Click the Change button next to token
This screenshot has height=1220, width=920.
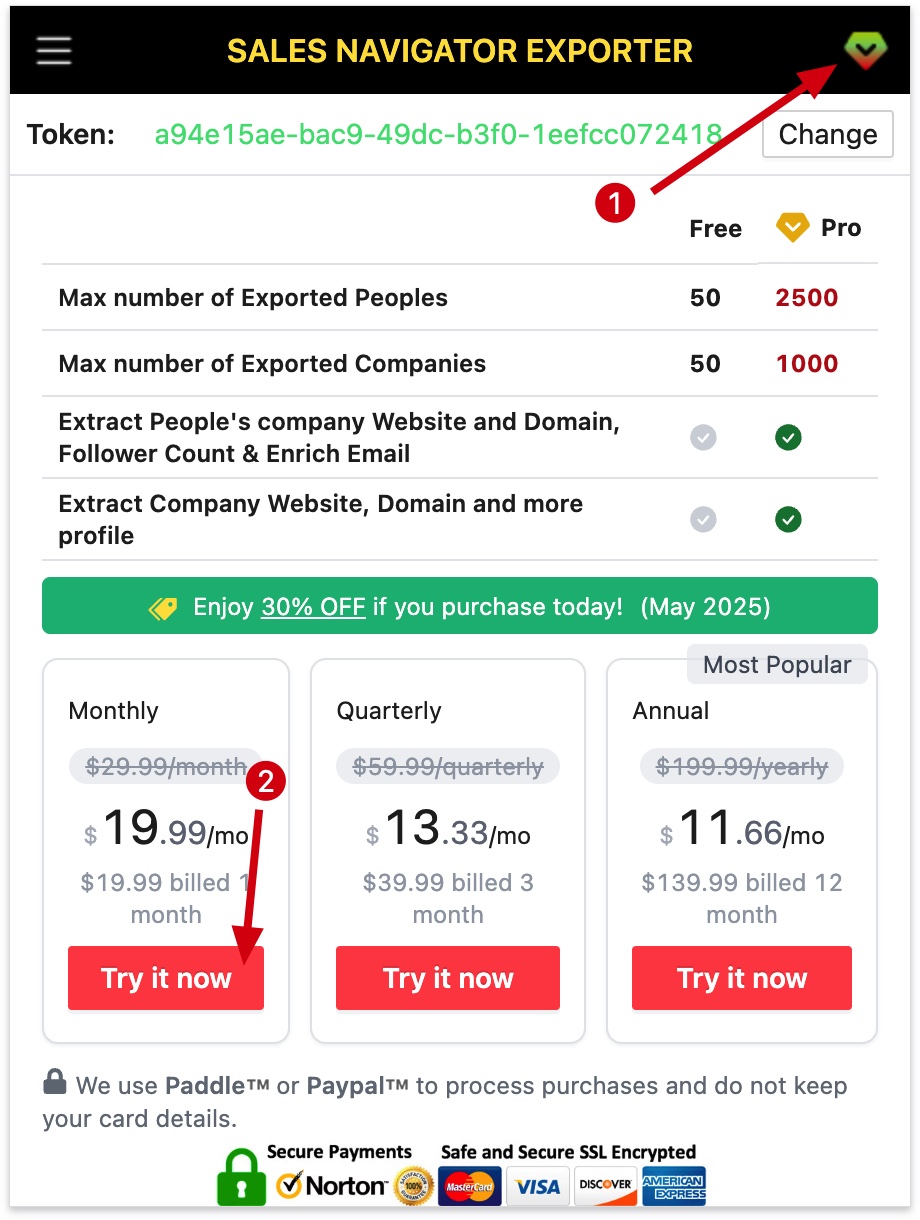click(827, 133)
